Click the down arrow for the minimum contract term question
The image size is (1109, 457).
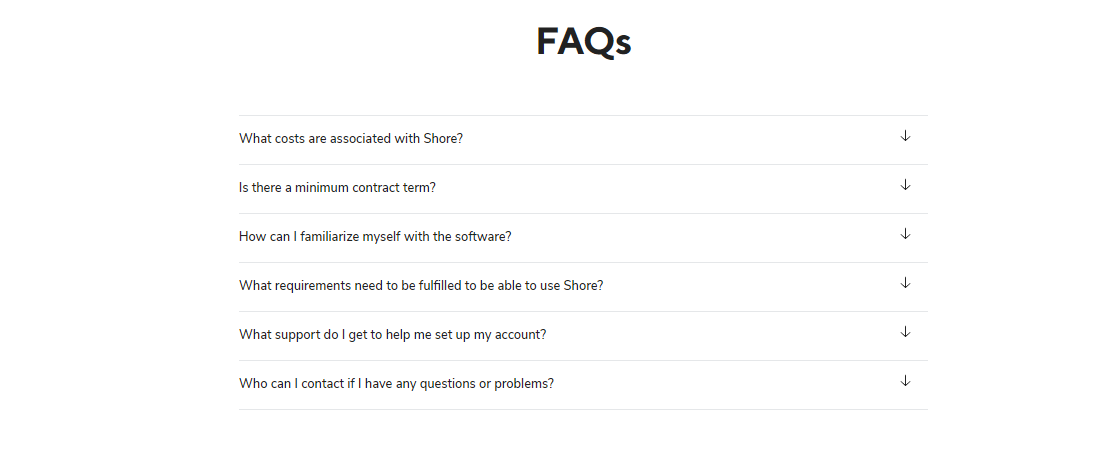(x=905, y=185)
